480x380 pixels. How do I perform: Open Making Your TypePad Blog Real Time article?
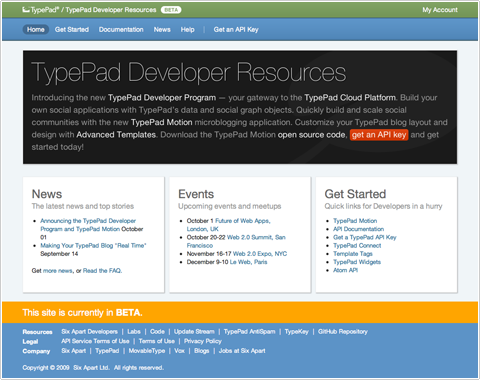(93, 245)
